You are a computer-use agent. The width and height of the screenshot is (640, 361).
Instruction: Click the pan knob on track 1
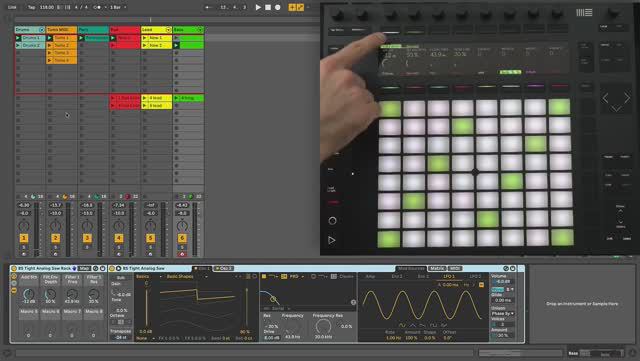coord(24,225)
